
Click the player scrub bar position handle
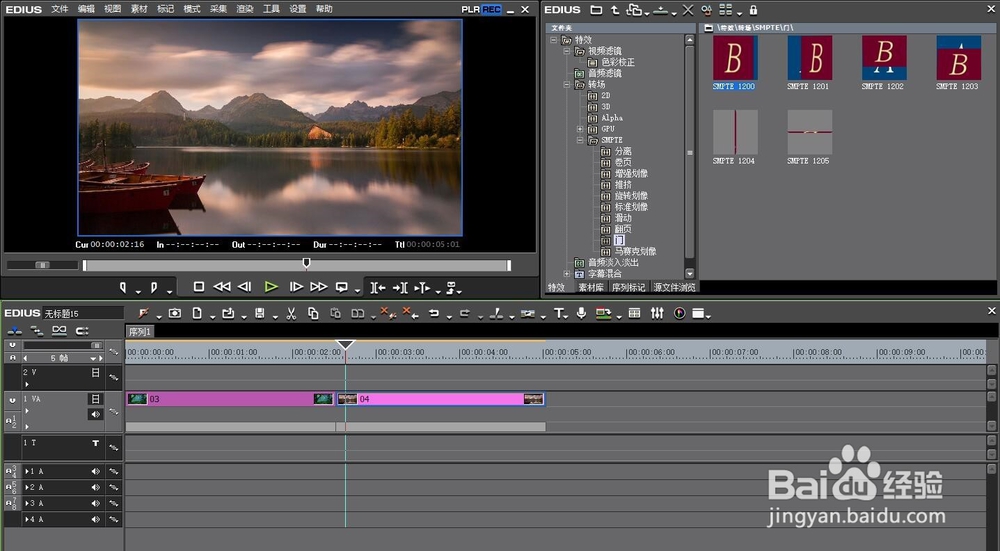tap(306, 263)
